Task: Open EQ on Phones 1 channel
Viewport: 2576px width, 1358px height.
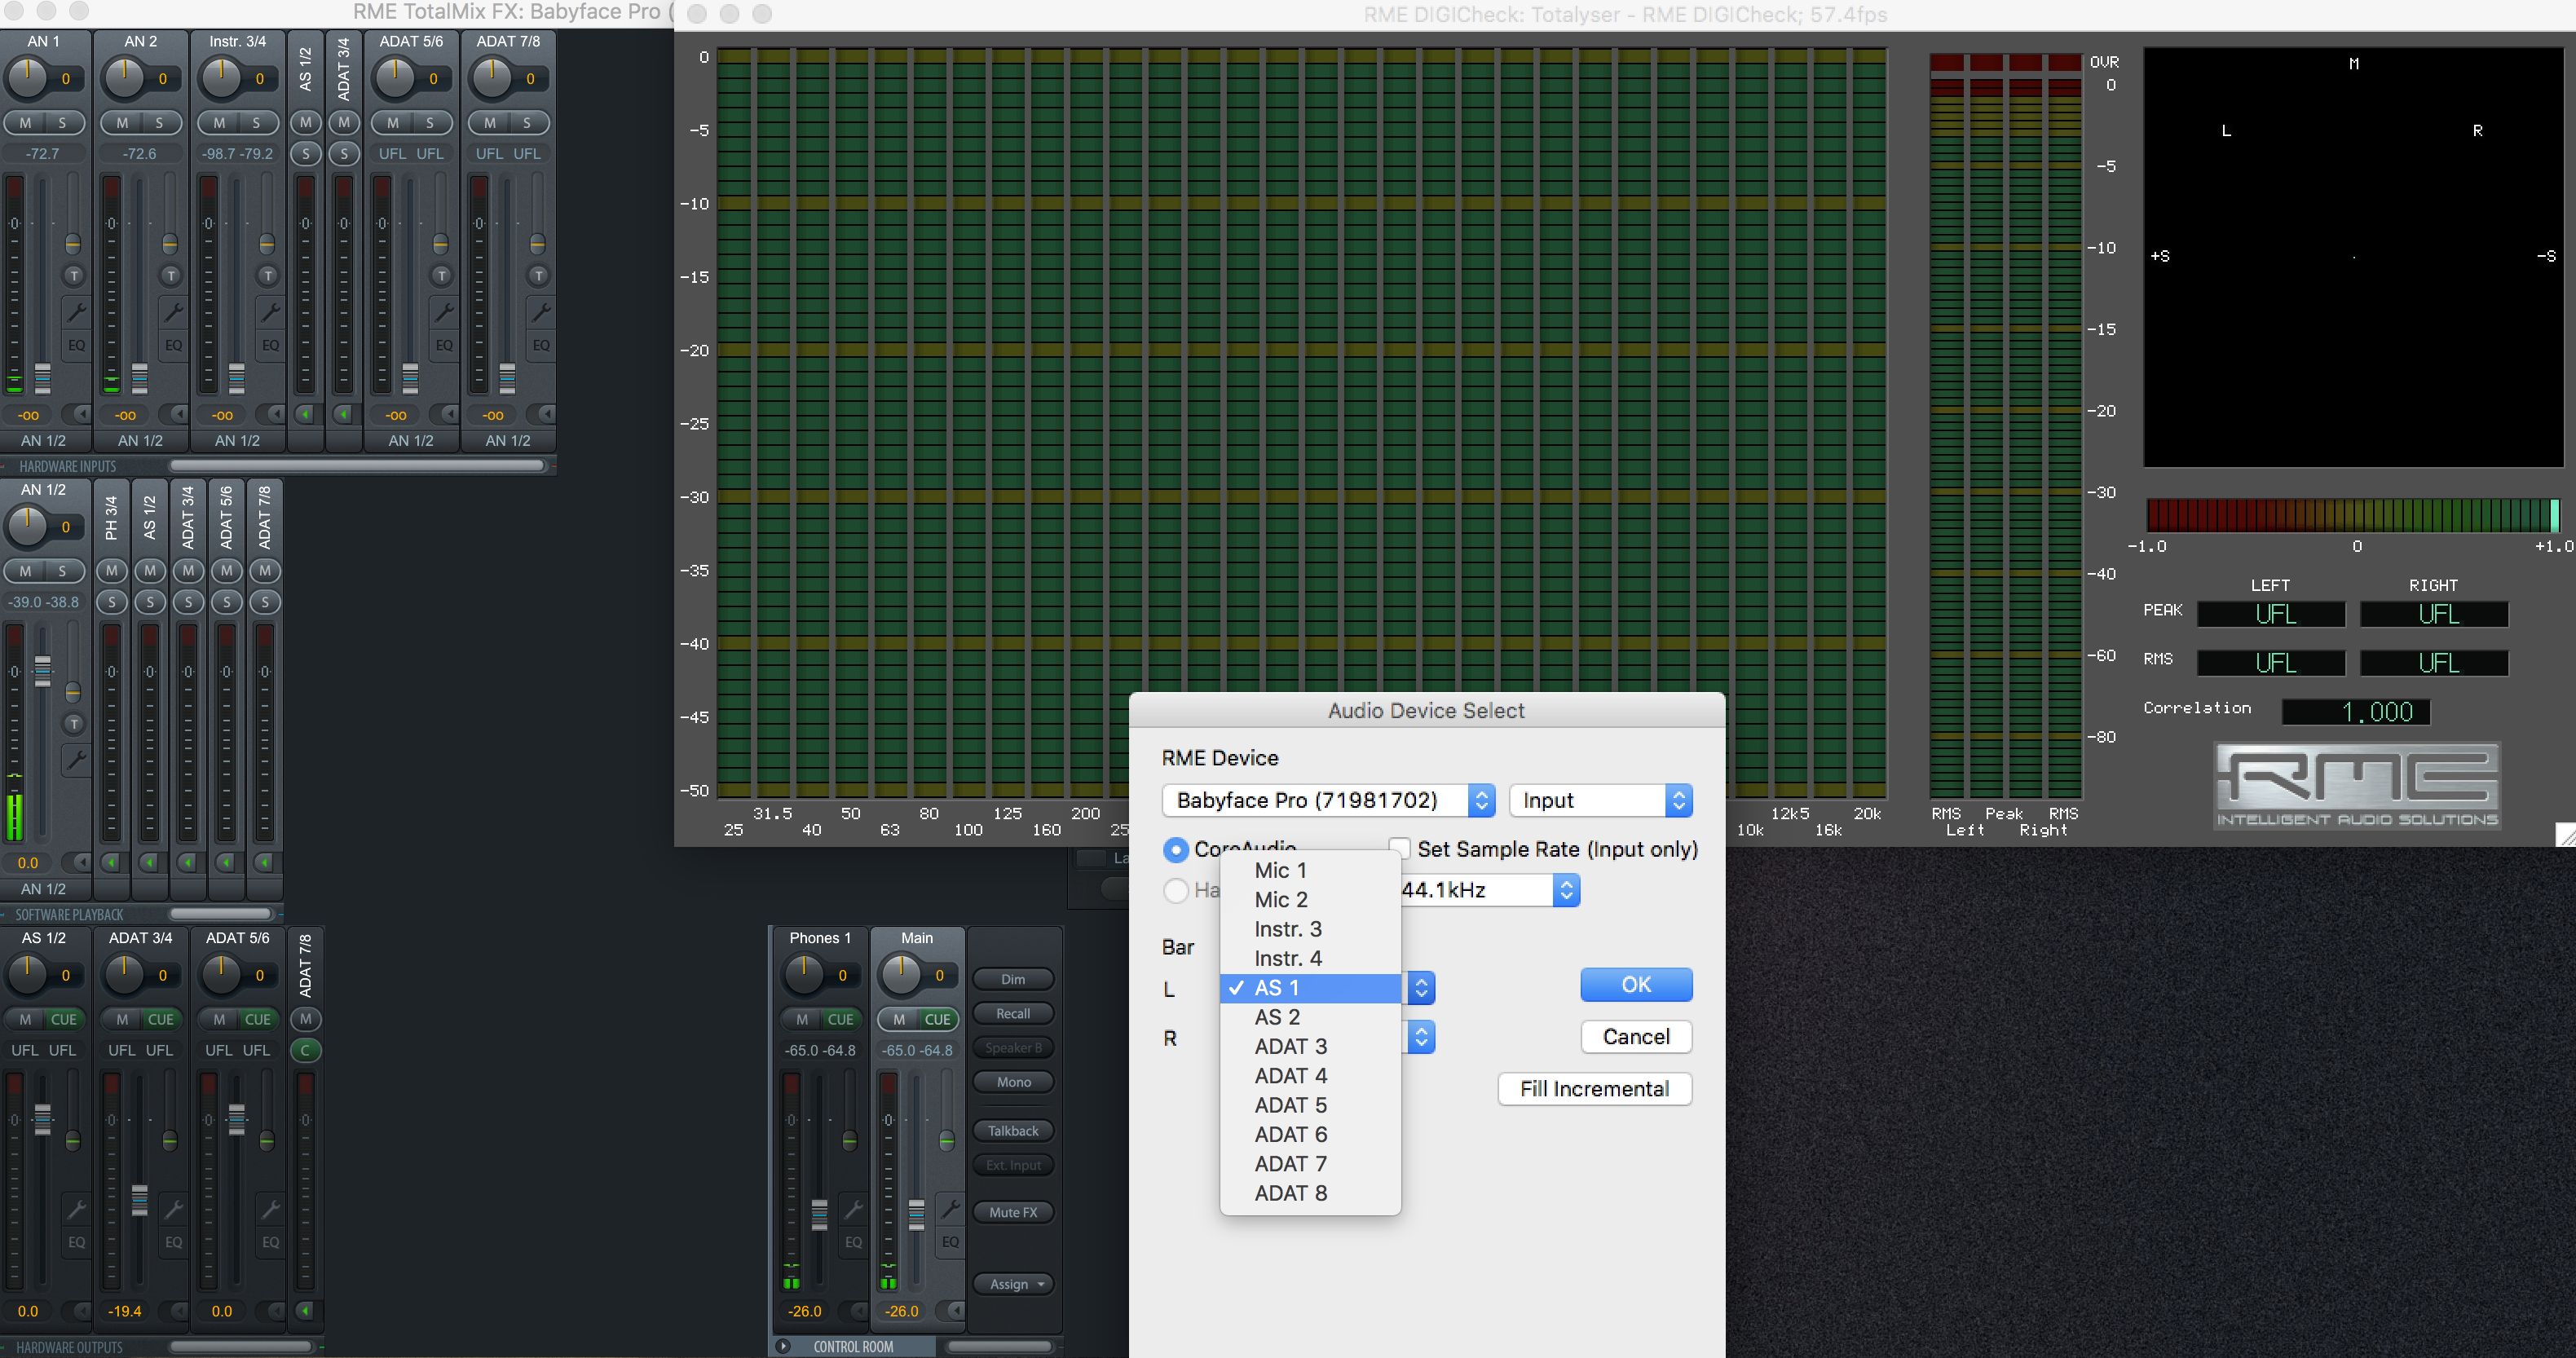Action: click(853, 1242)
